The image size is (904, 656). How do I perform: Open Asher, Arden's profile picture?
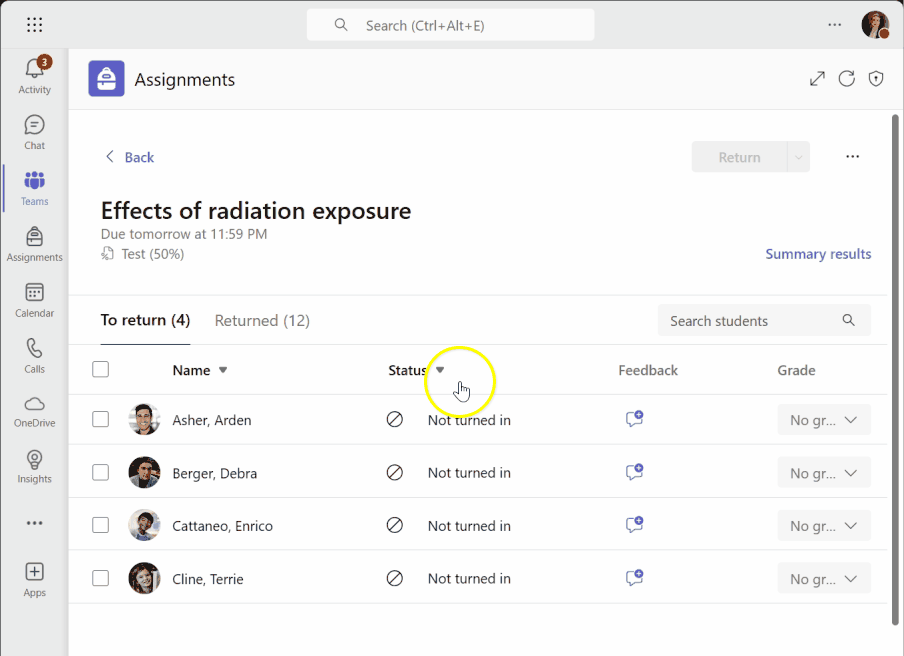(x=144, y=419)
